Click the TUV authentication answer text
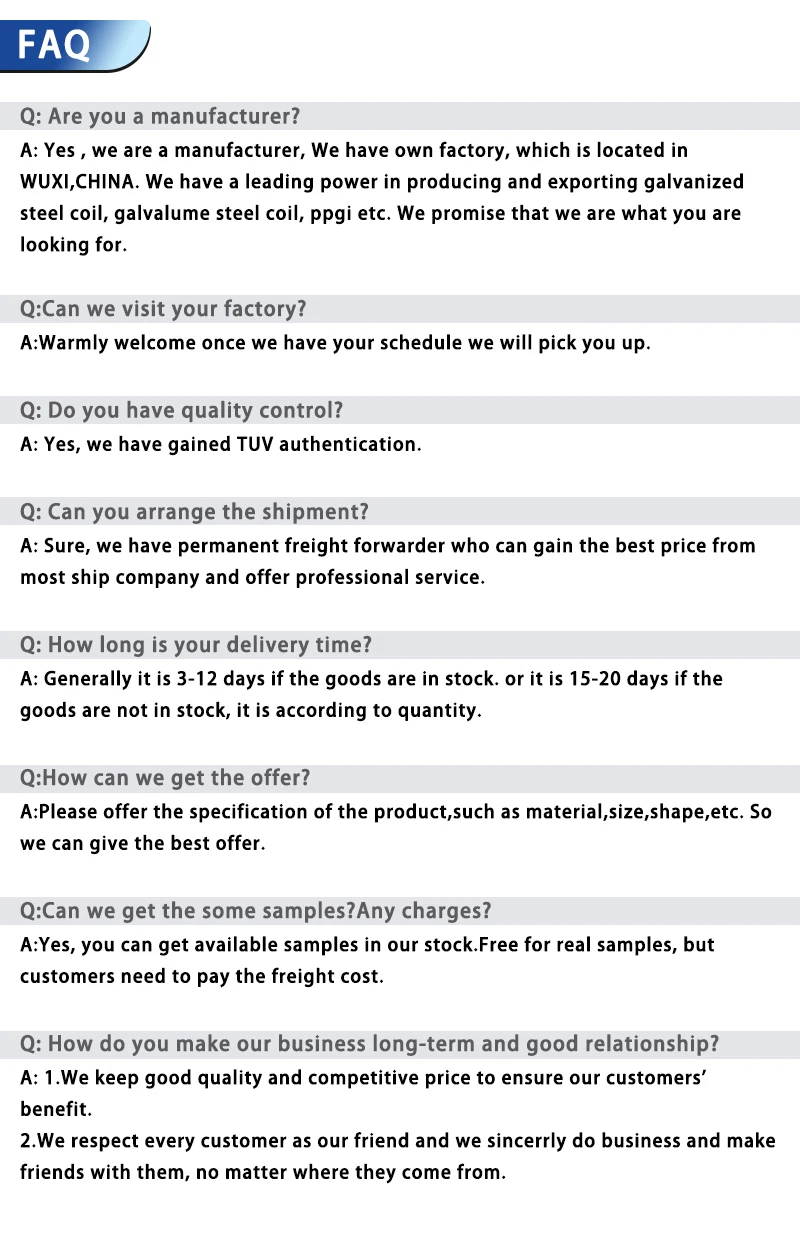Screen dimensions: 800x1252 tap(221, 444)
